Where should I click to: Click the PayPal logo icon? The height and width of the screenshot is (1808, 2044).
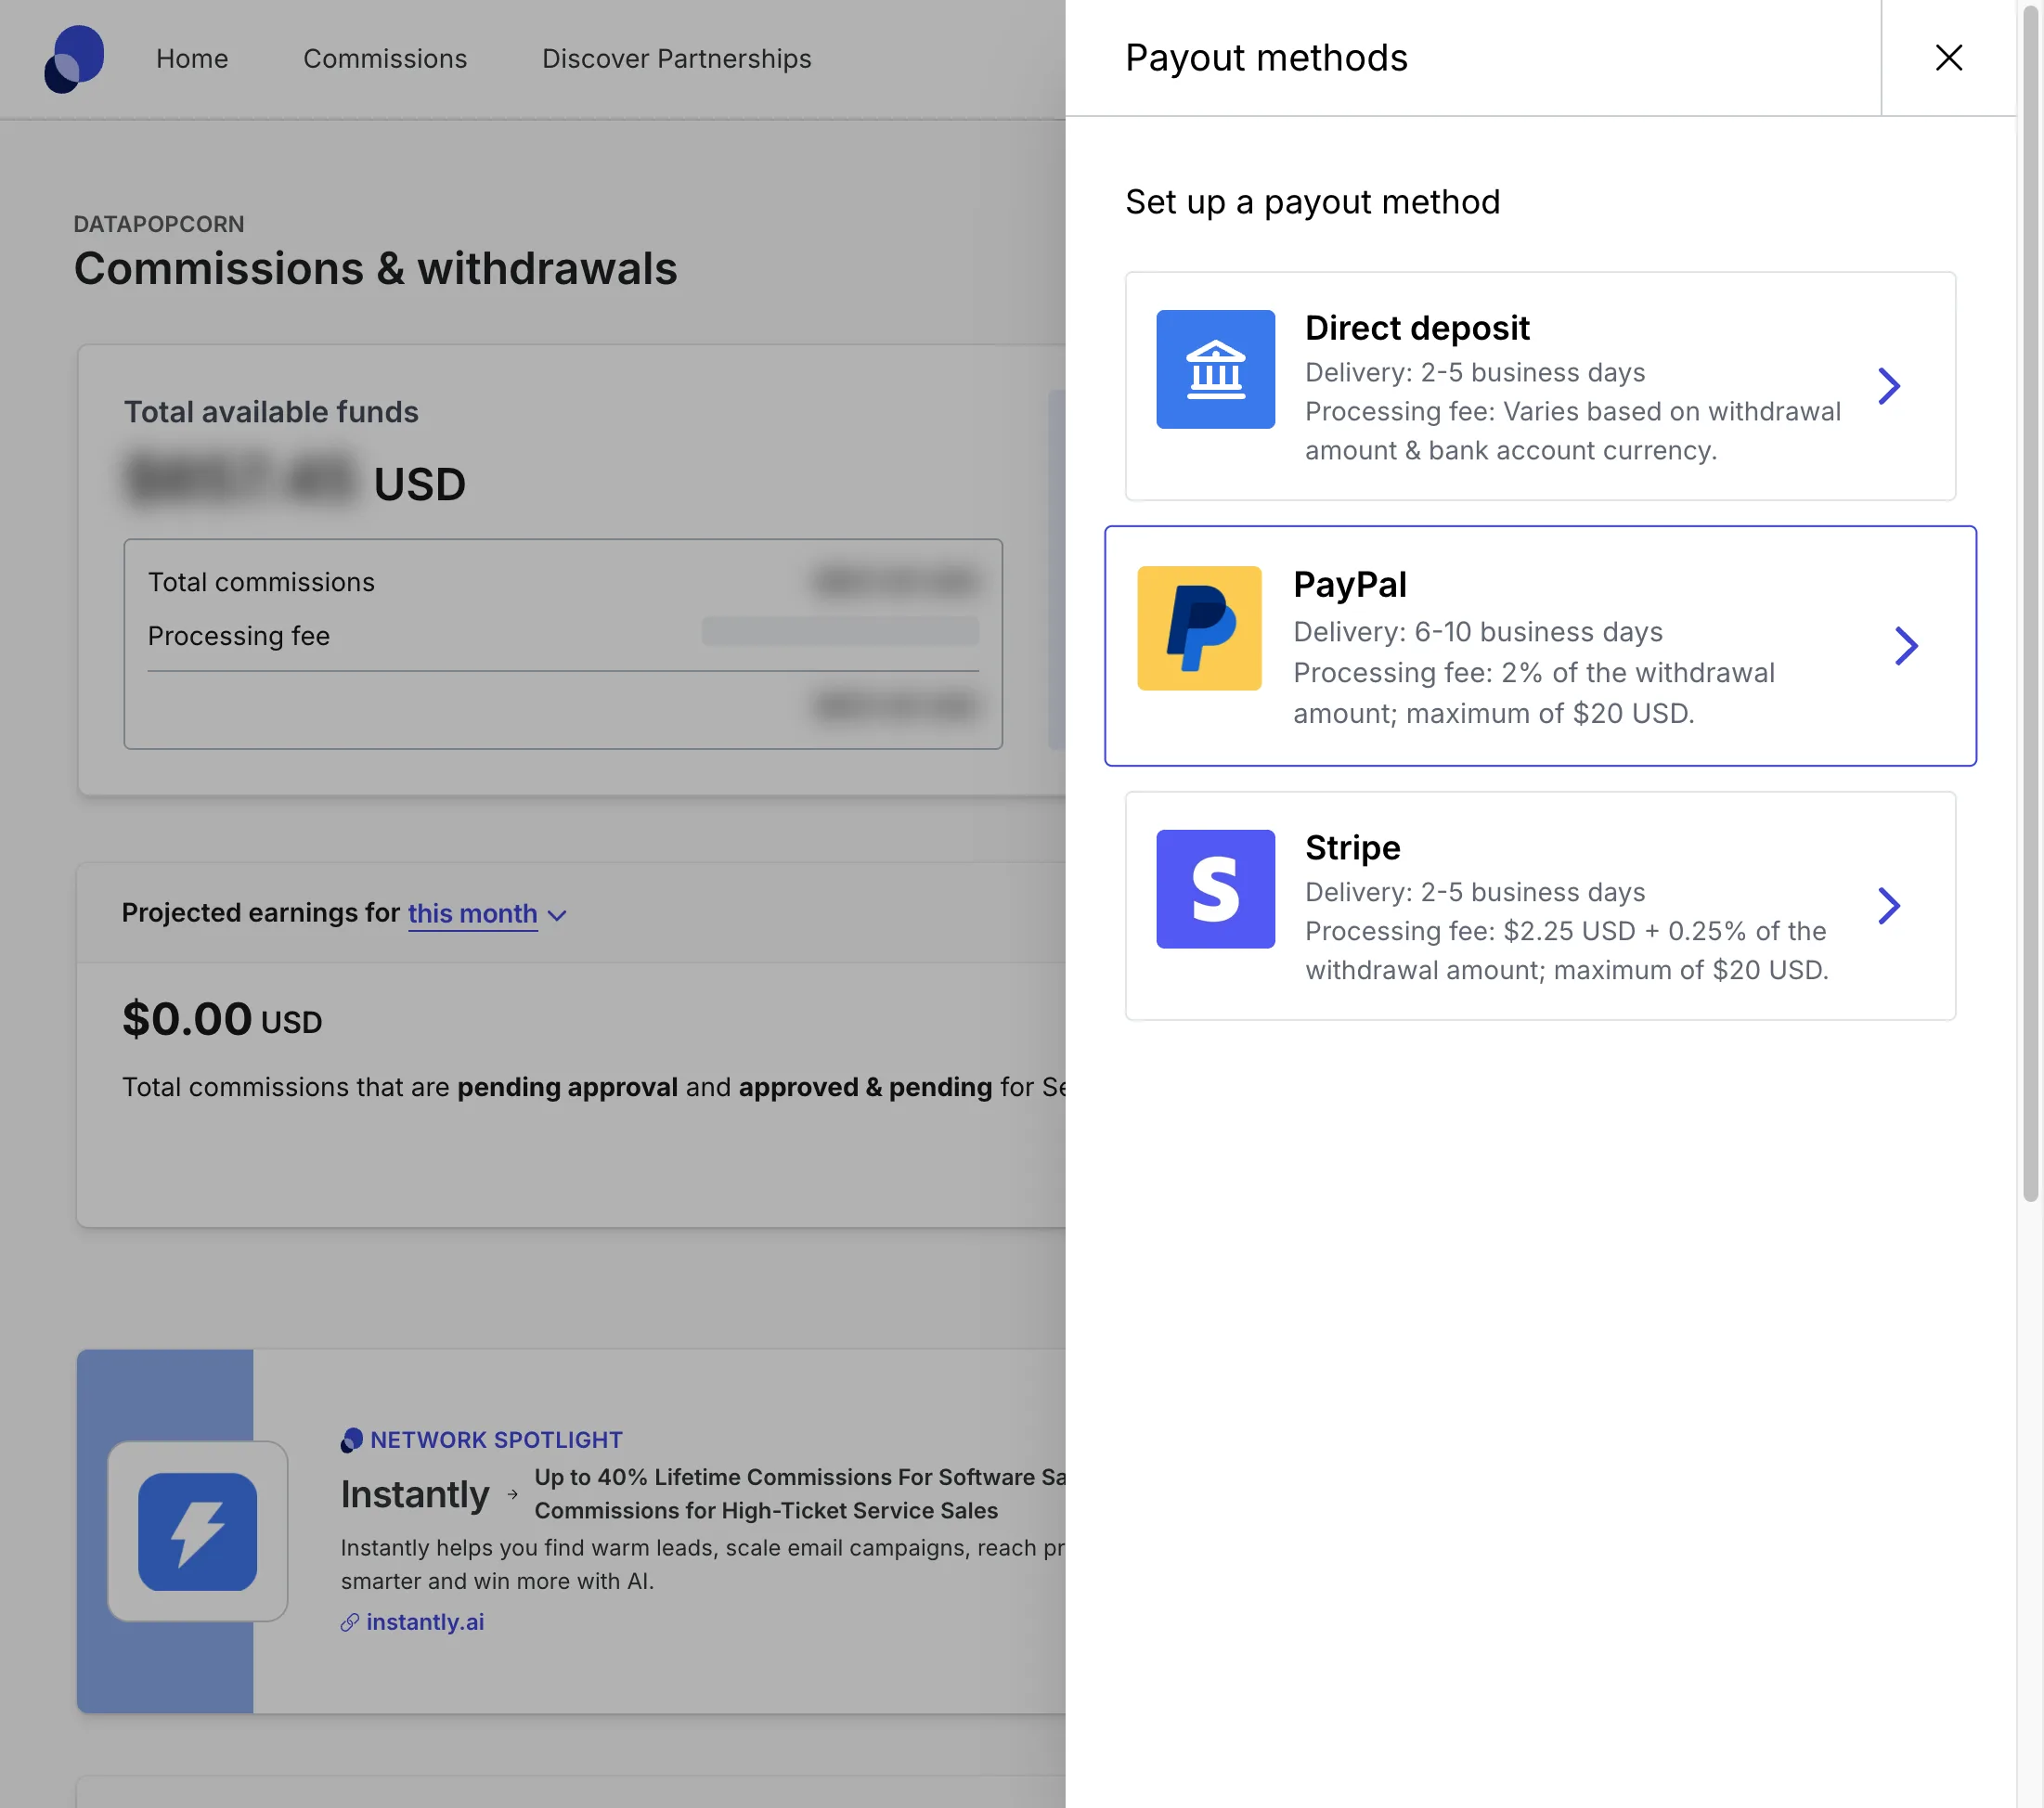point(1199,628)
